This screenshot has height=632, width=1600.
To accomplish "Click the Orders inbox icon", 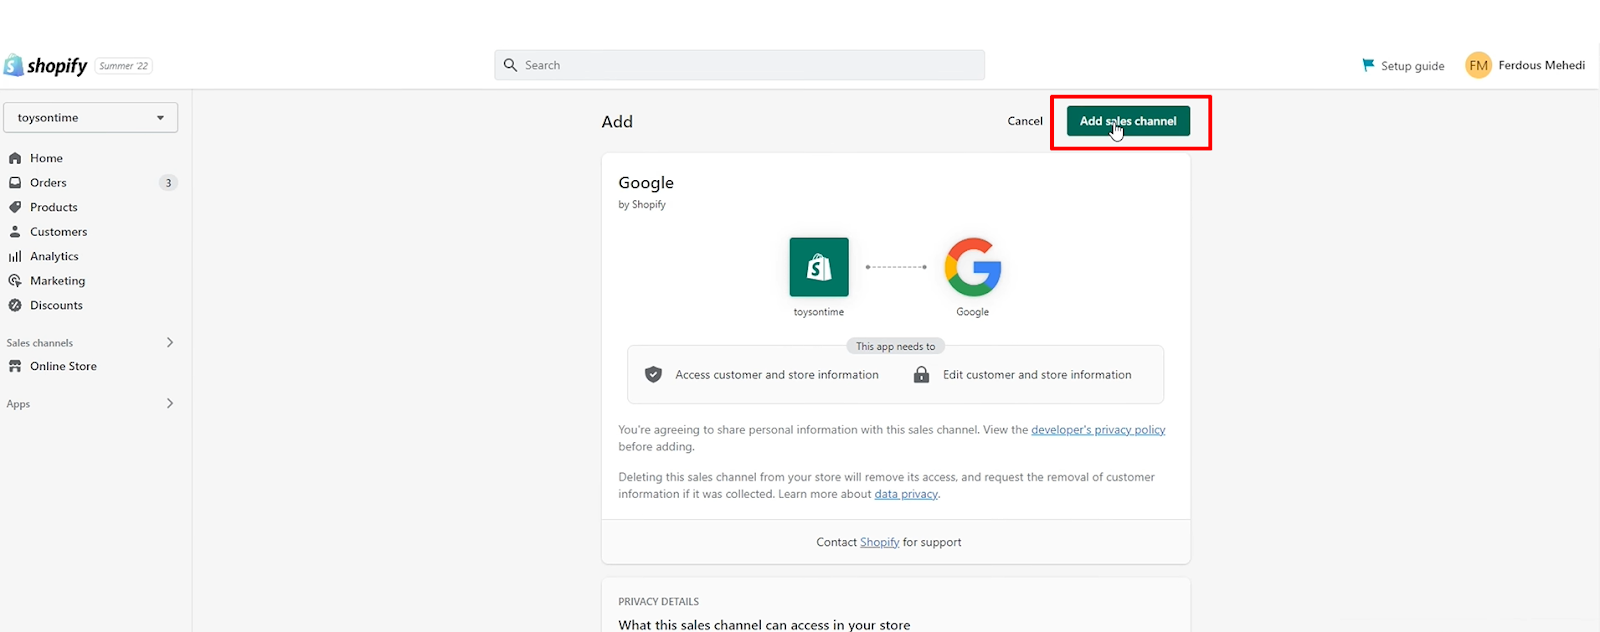I will 15,182.
